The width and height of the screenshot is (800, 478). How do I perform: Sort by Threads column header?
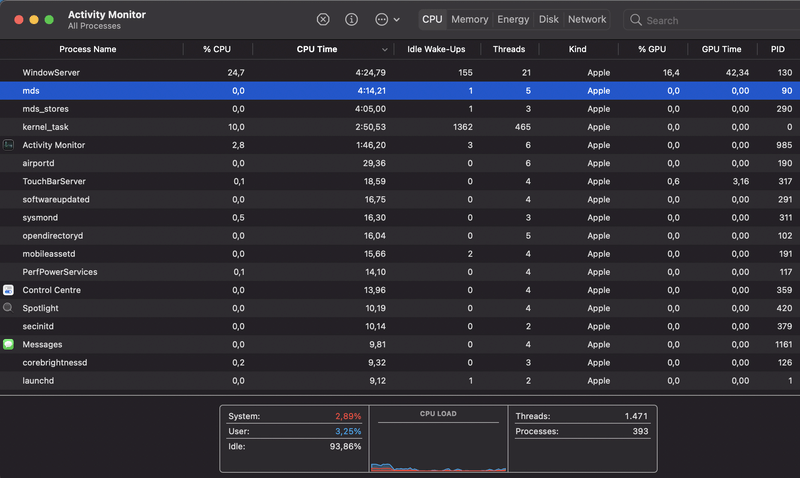click(509, 49)
